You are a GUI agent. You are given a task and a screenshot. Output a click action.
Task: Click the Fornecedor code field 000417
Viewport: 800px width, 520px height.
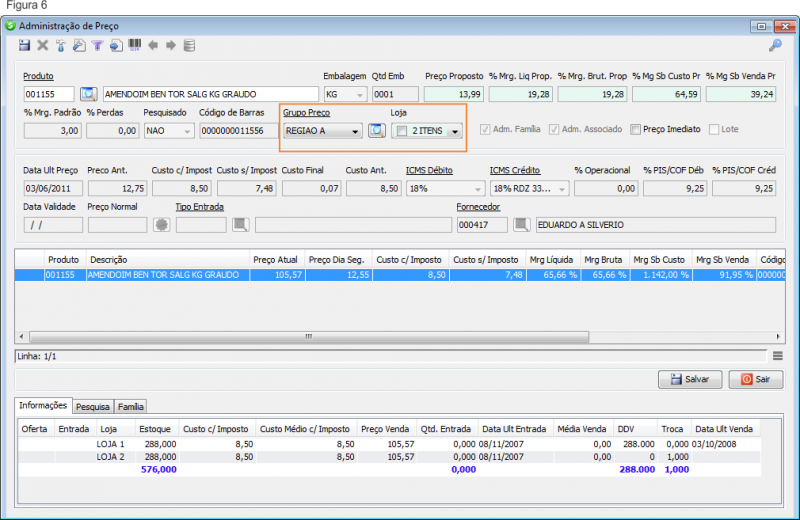[x=482, y=225]
